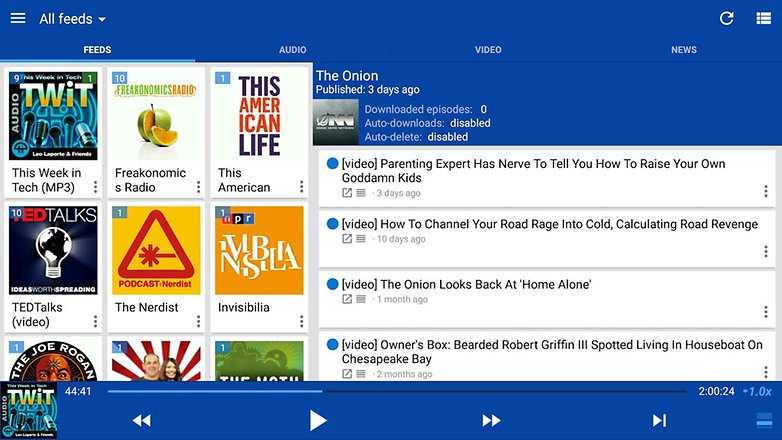
Task: Click show notes icon on Road Rage episode
Action: click(x=361, y=239)
